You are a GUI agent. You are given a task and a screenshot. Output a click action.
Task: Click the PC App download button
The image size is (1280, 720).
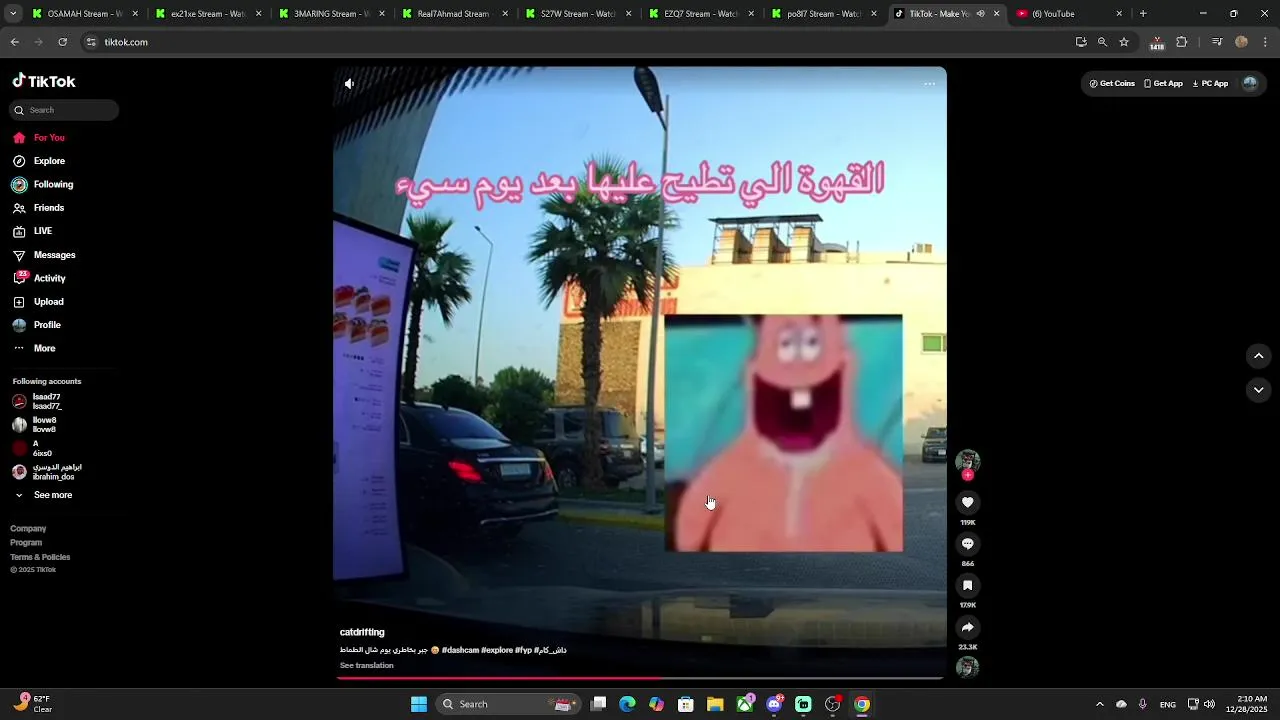(1210, 84)
